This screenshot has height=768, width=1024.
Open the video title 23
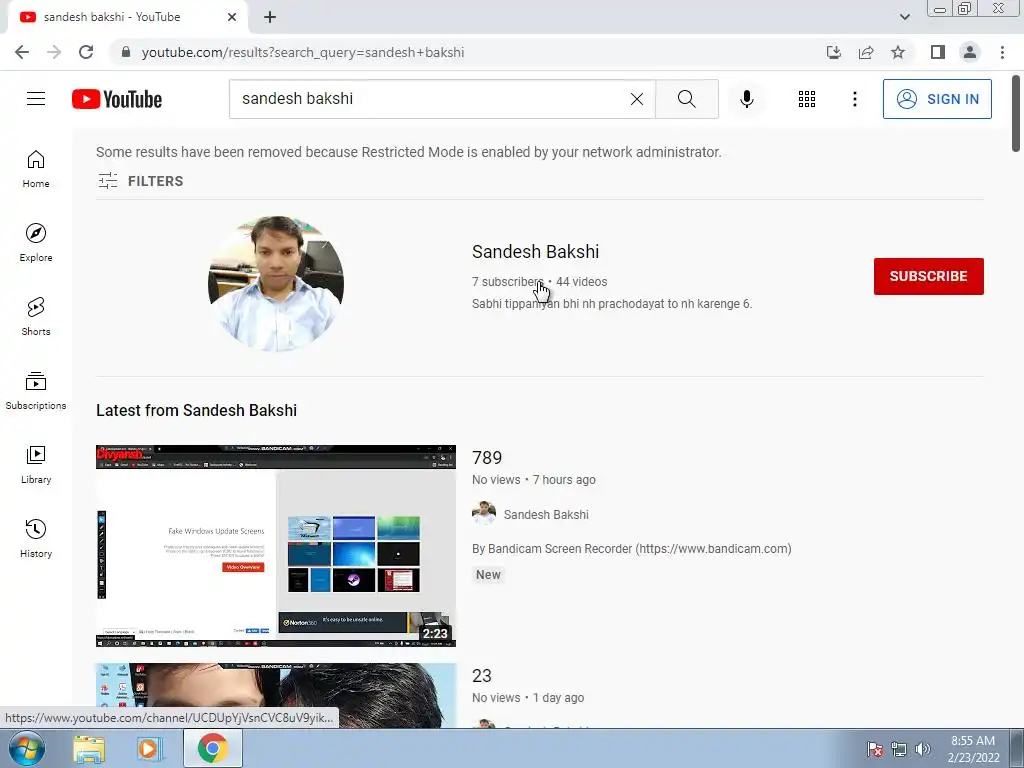click(482, 676)
